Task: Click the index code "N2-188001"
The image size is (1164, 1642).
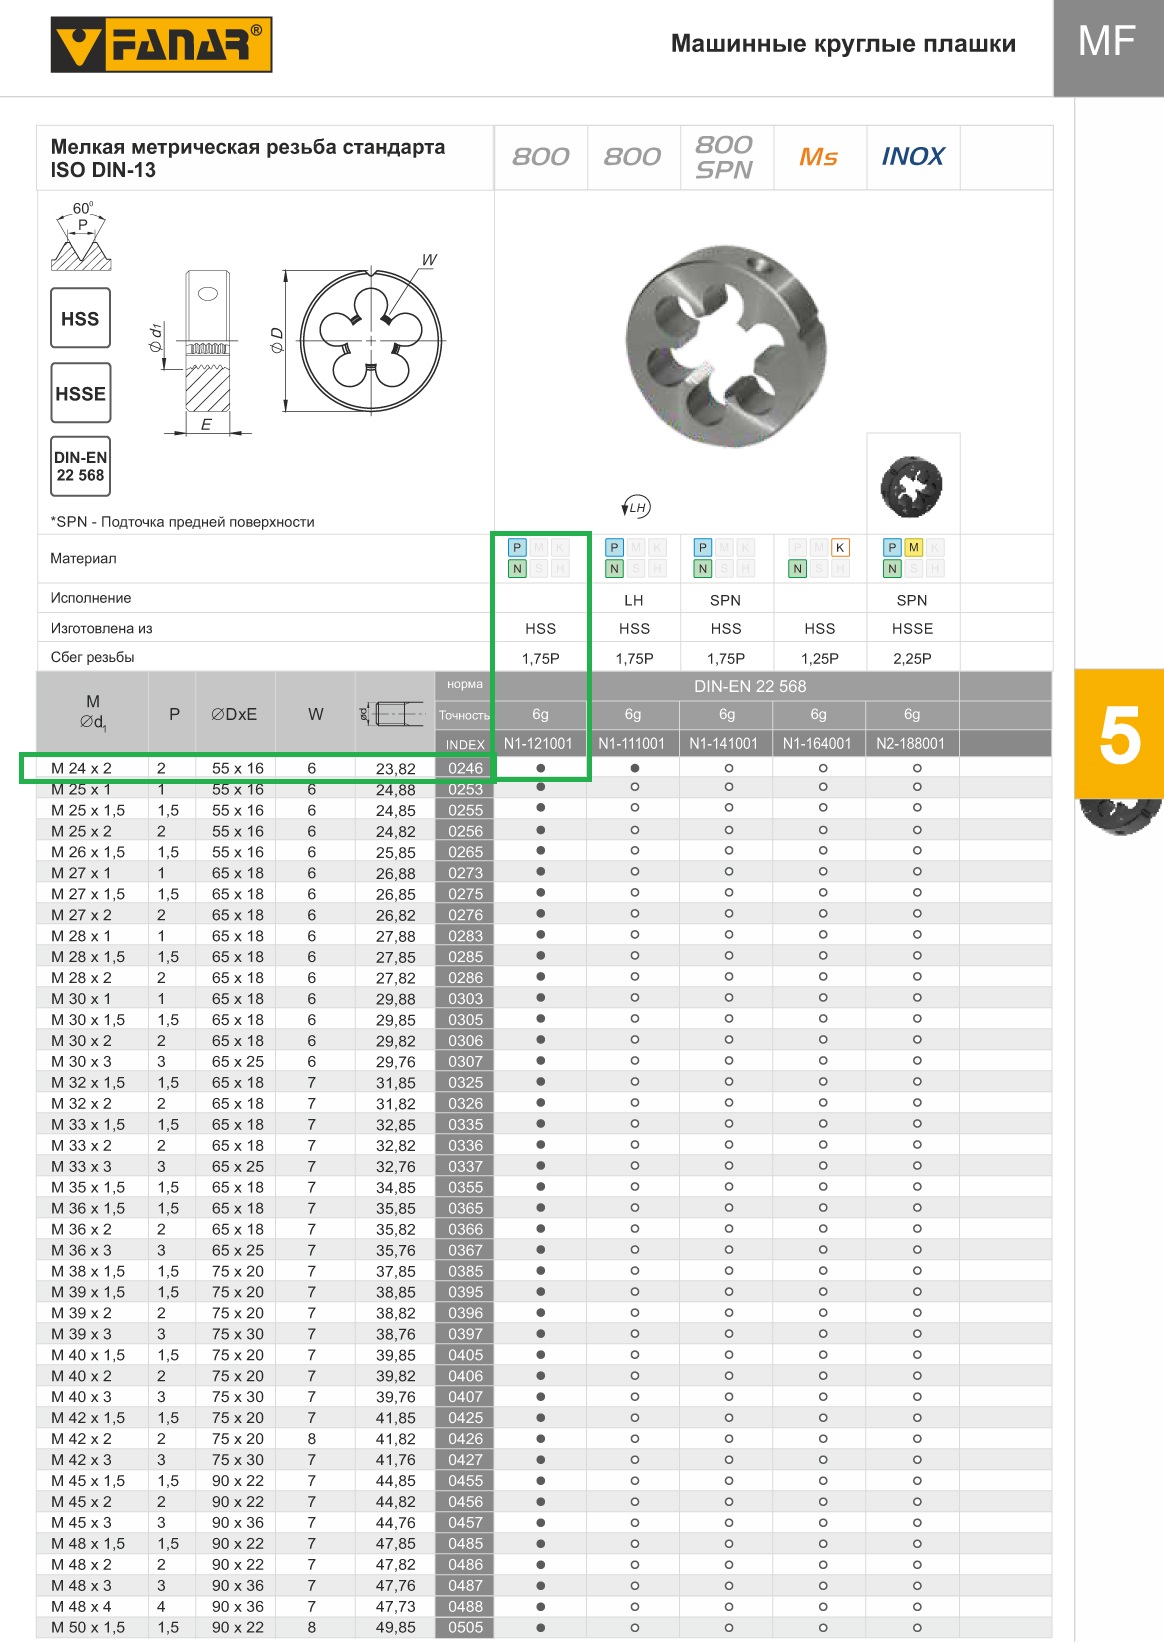Action: point(910,743)
